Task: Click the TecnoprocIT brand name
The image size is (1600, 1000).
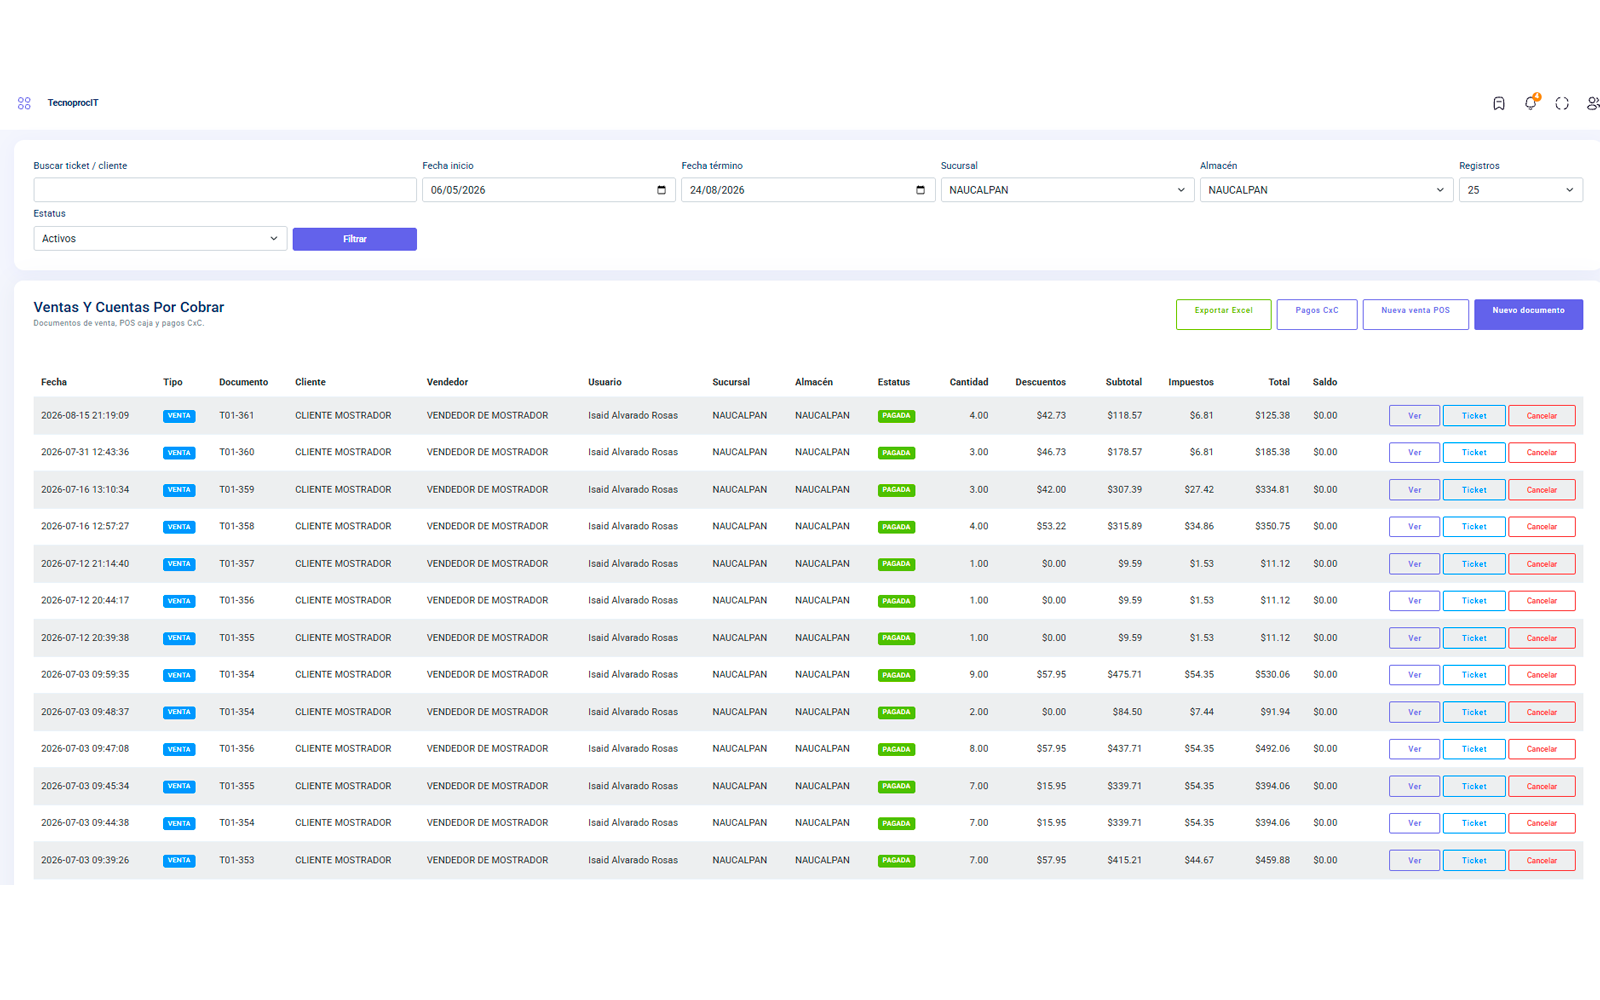Action: (x=73, y=103)
